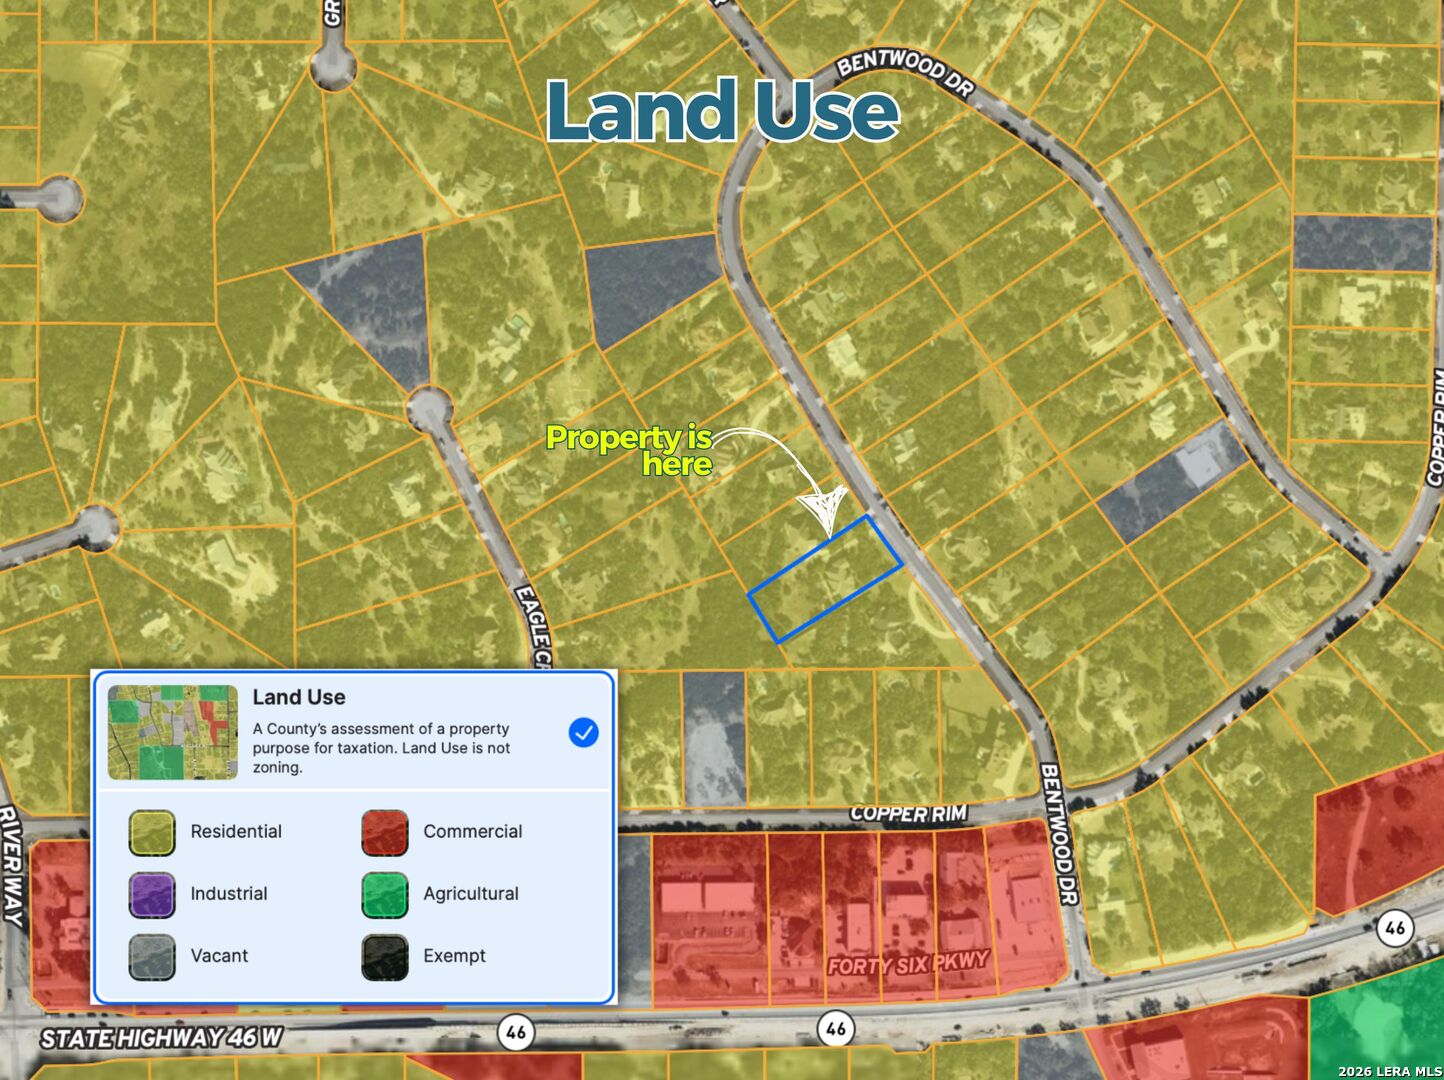Click the River Way street label
The height and width of the screenshot is (1080, 1444).
(x=11, y=866)
